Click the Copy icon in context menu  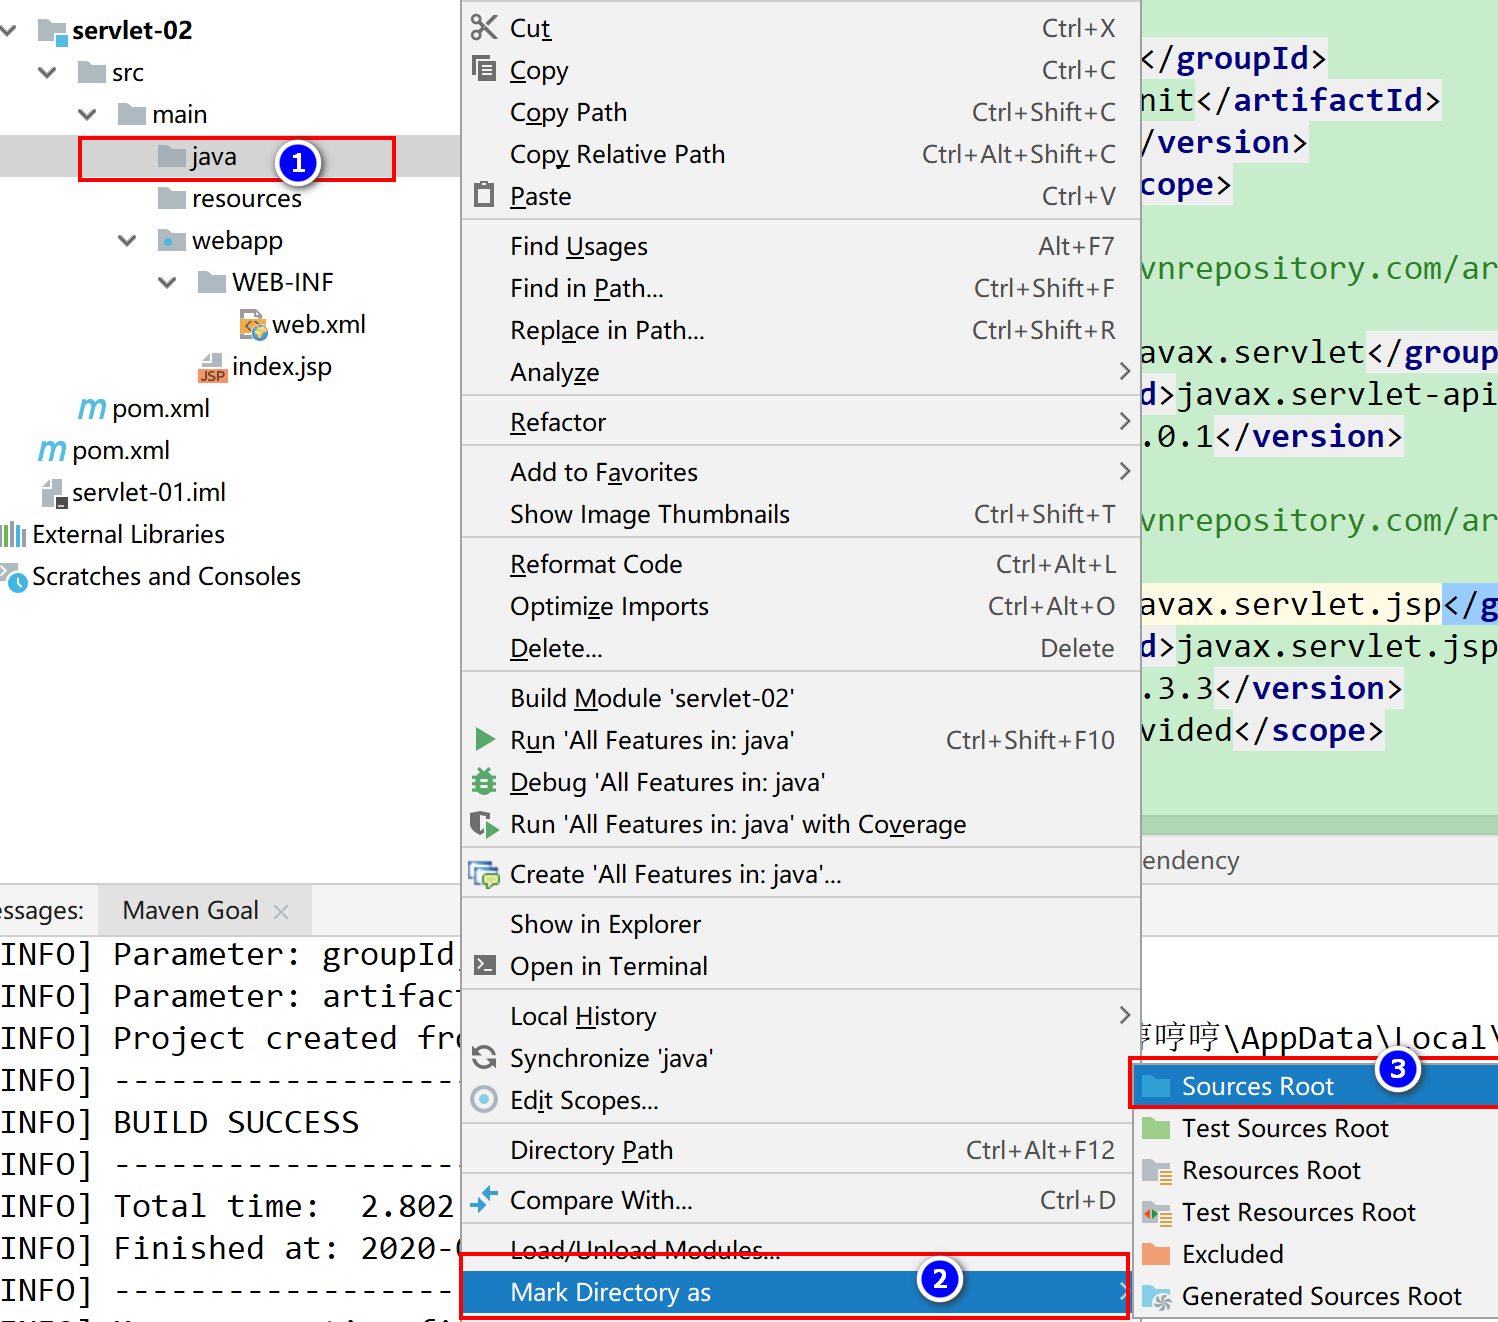484,69
